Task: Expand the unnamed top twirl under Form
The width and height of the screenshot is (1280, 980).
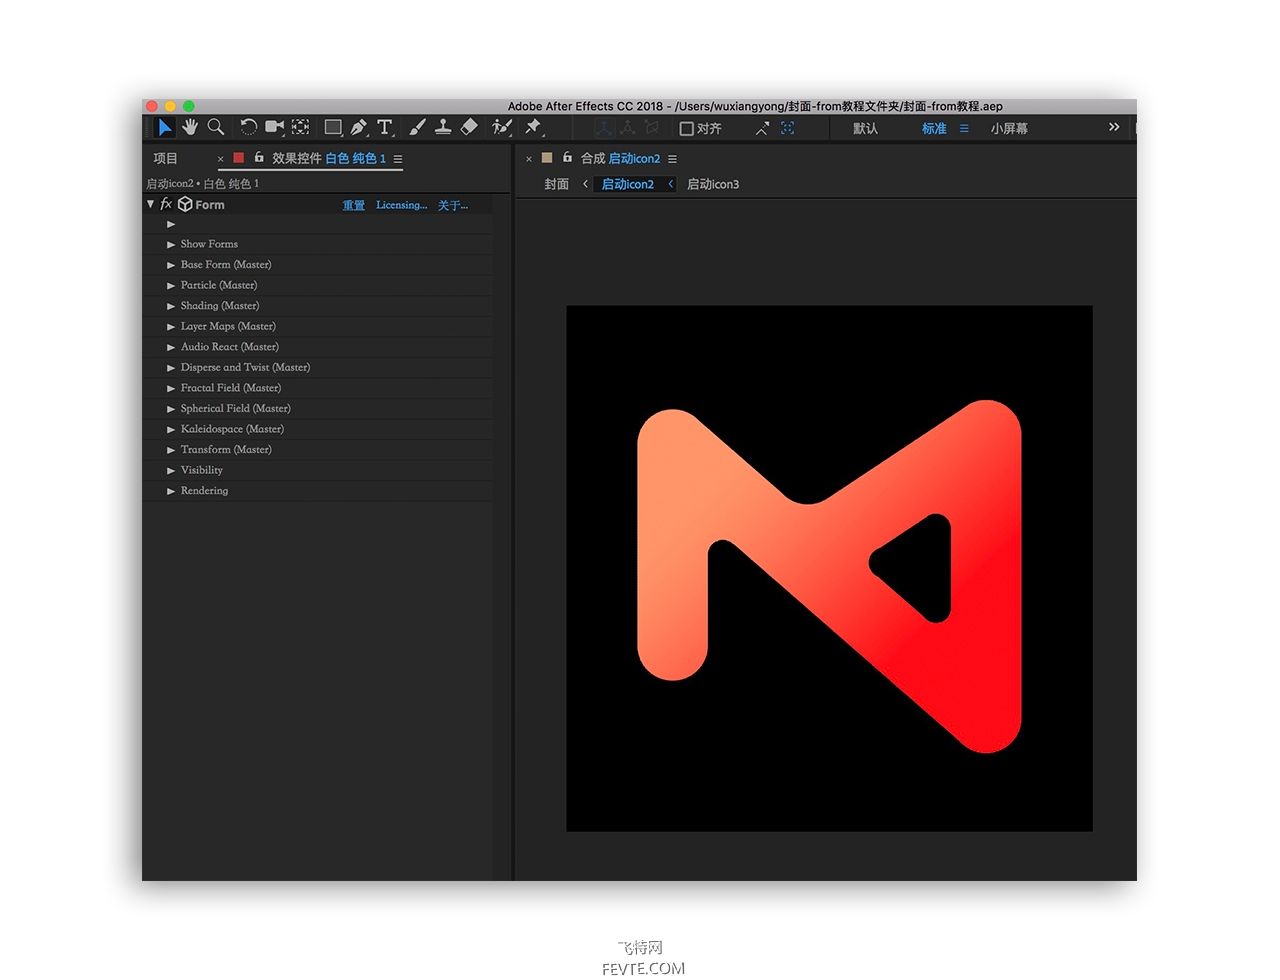Action: pos(171,224)
